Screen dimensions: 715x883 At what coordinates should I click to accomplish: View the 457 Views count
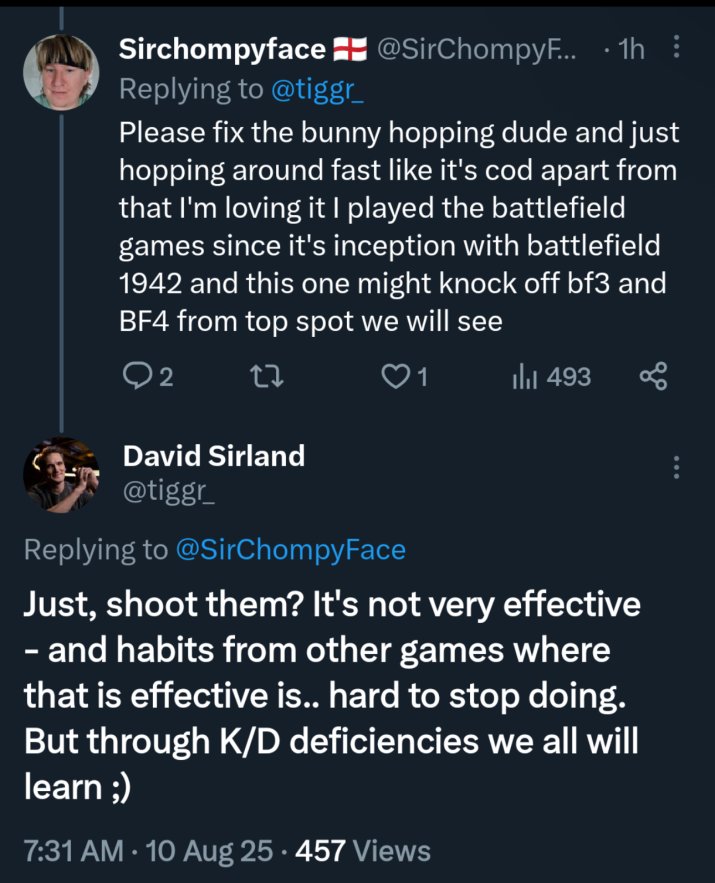coord(363,850)
